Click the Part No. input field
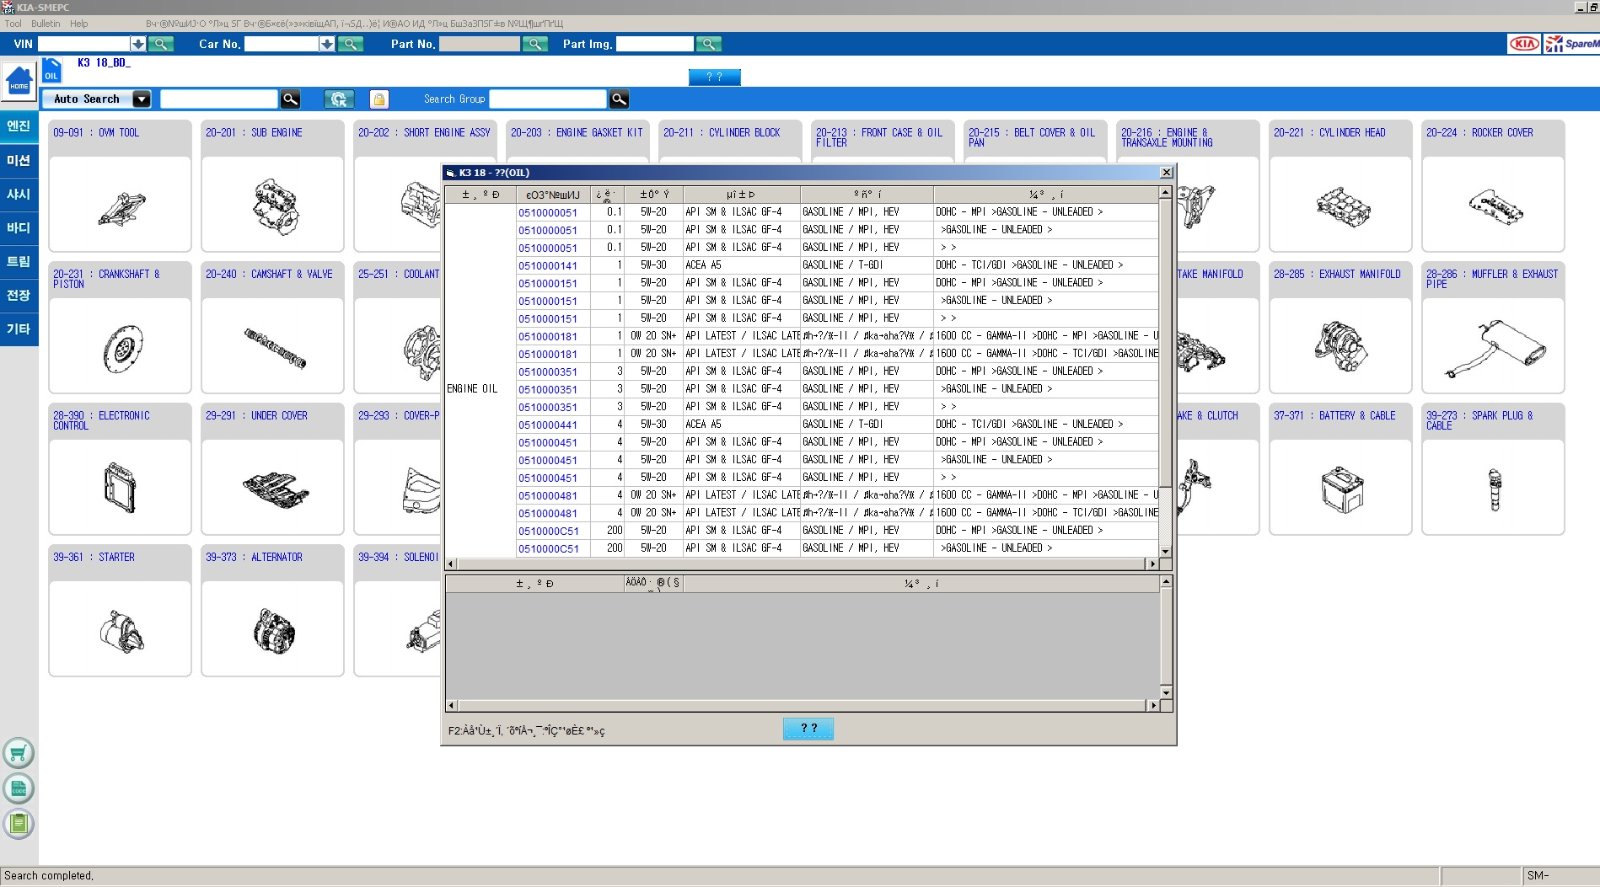The width and height of the screenshot is (1600, 887). coord(479,44)
